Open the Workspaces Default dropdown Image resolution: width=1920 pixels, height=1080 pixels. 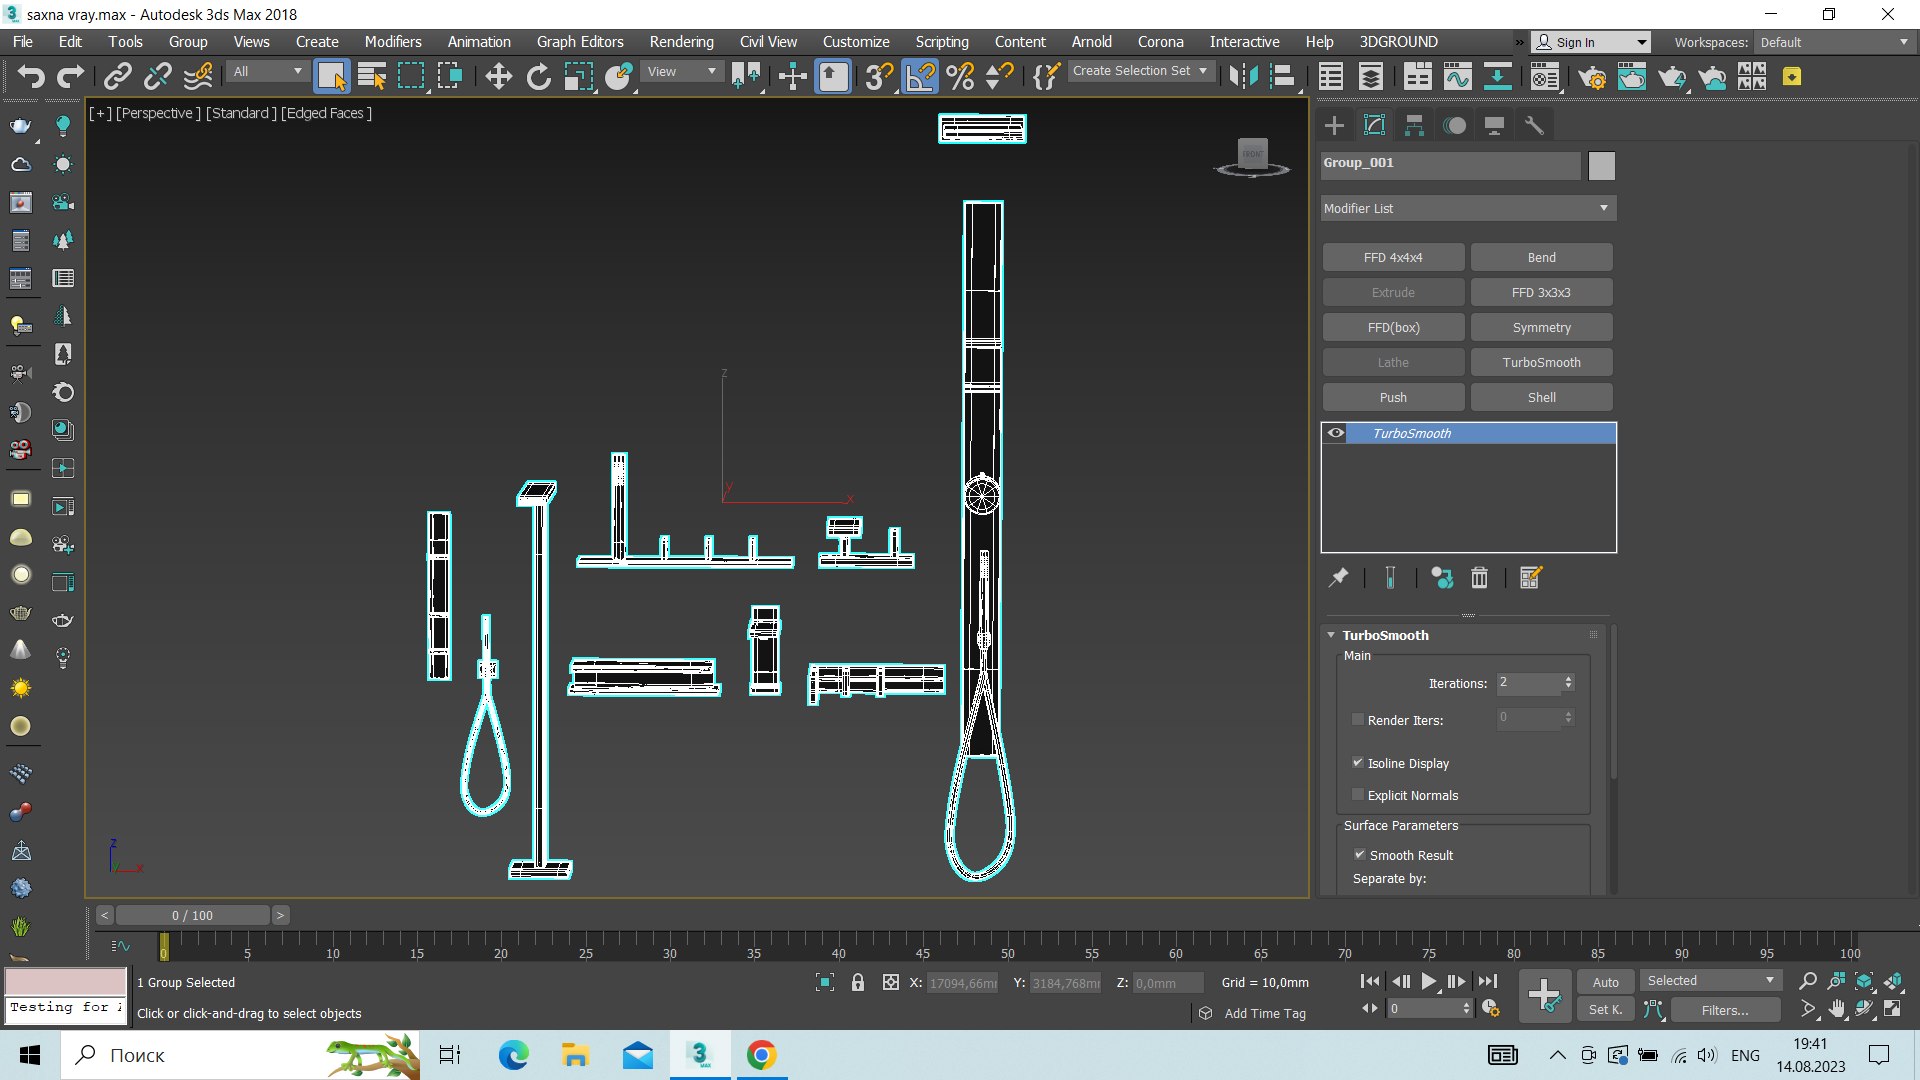click(x=1834, y=42)
